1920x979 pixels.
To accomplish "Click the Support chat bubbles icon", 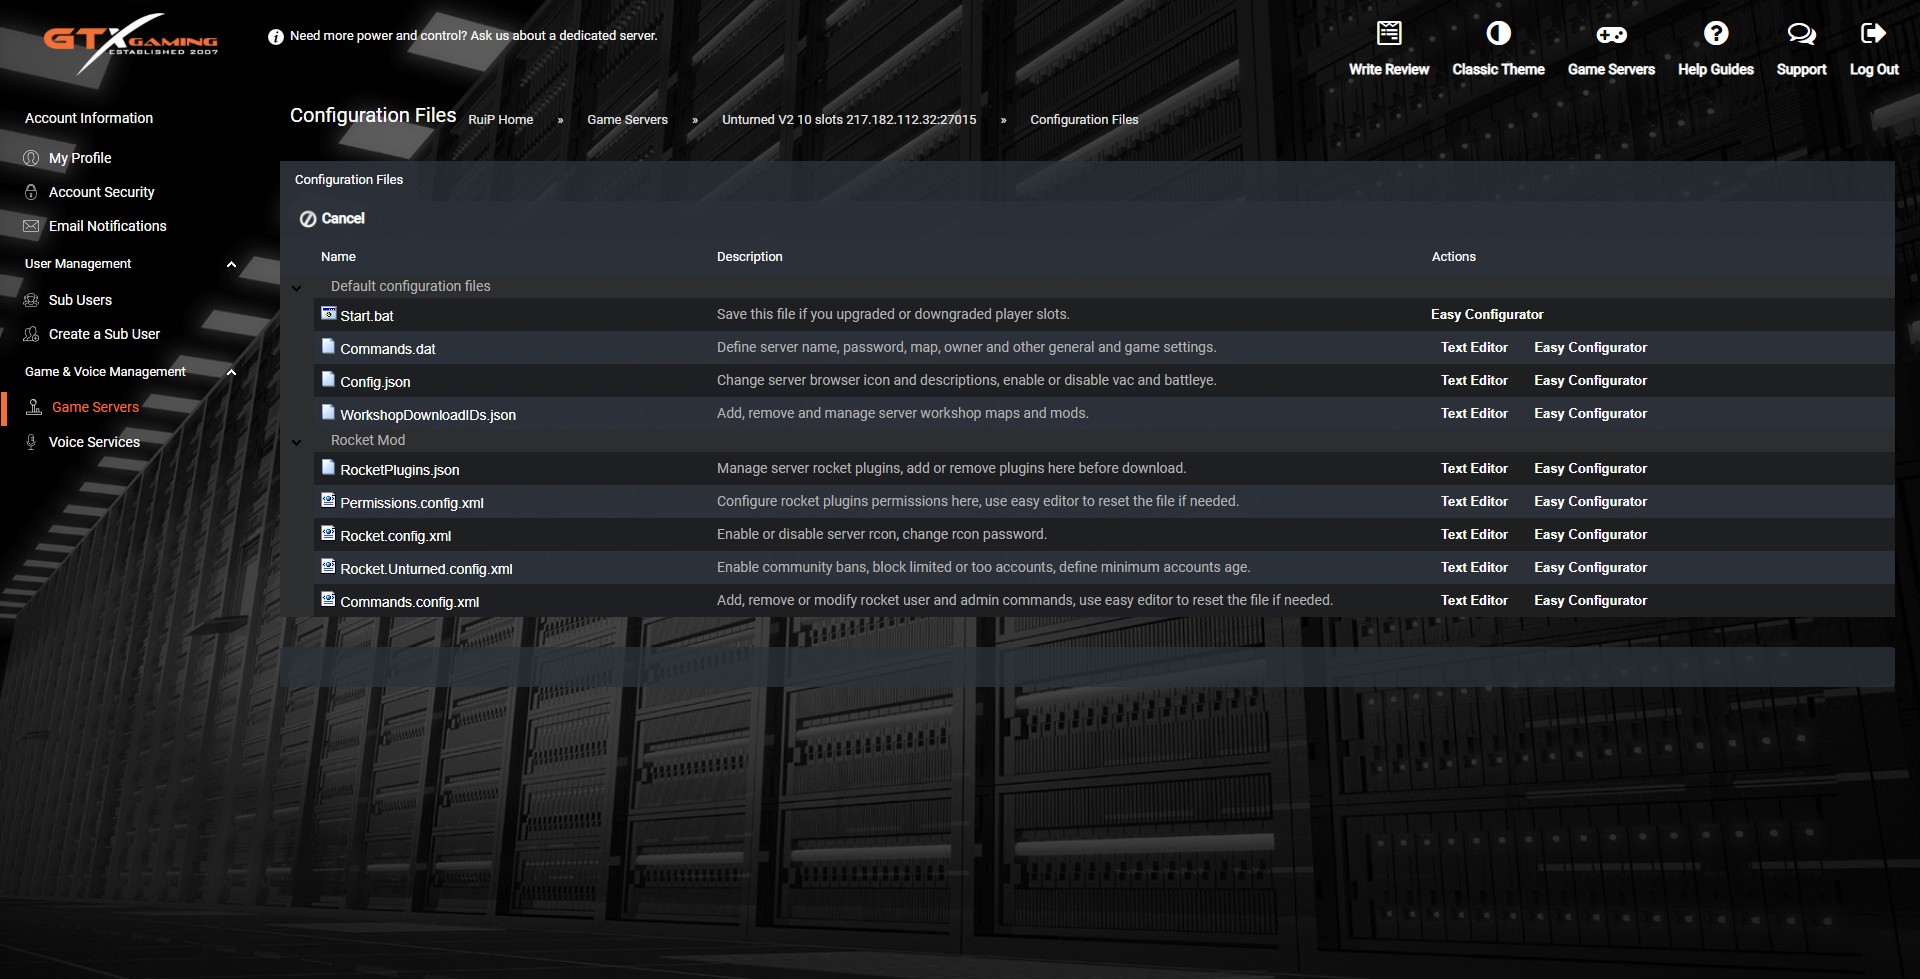I will tap(1801, 34).
